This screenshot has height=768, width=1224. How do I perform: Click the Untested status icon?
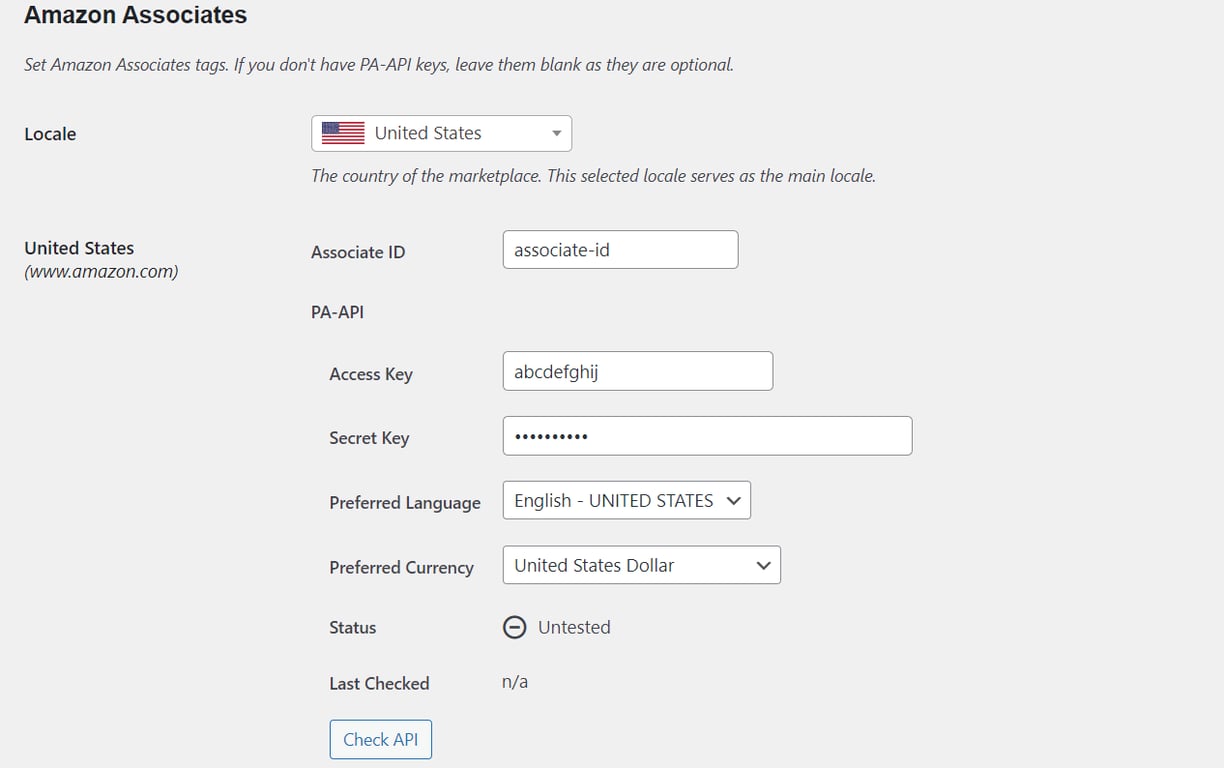pos(514,627)
